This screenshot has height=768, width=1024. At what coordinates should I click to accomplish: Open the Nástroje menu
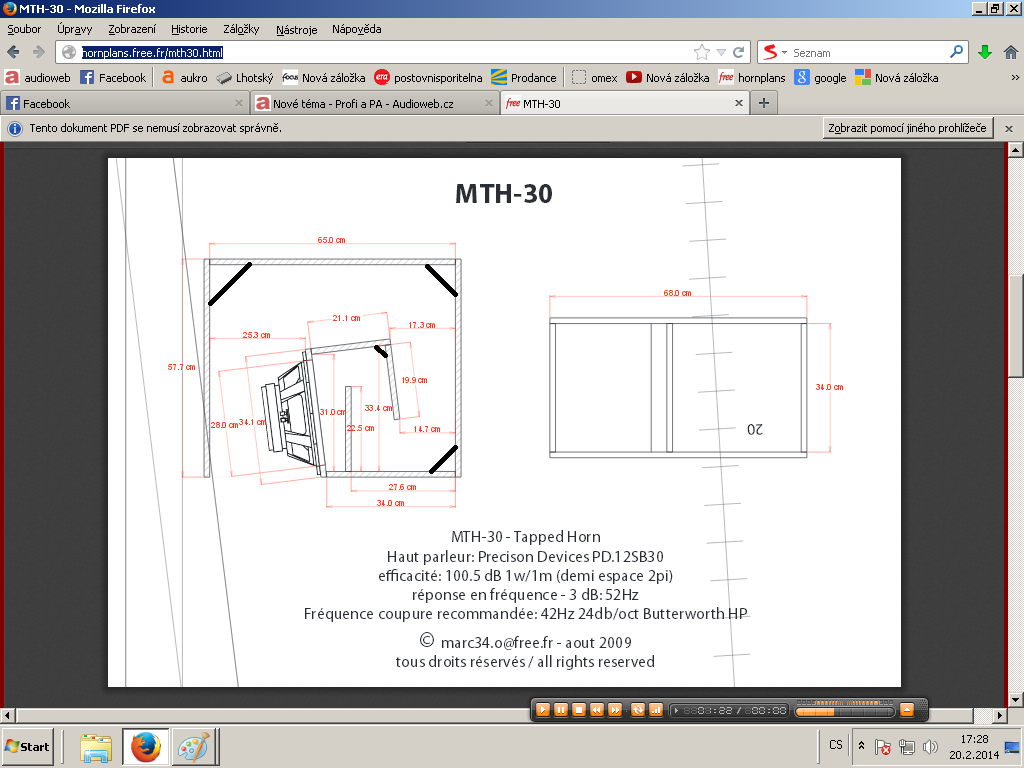click(x=296, y=29)
